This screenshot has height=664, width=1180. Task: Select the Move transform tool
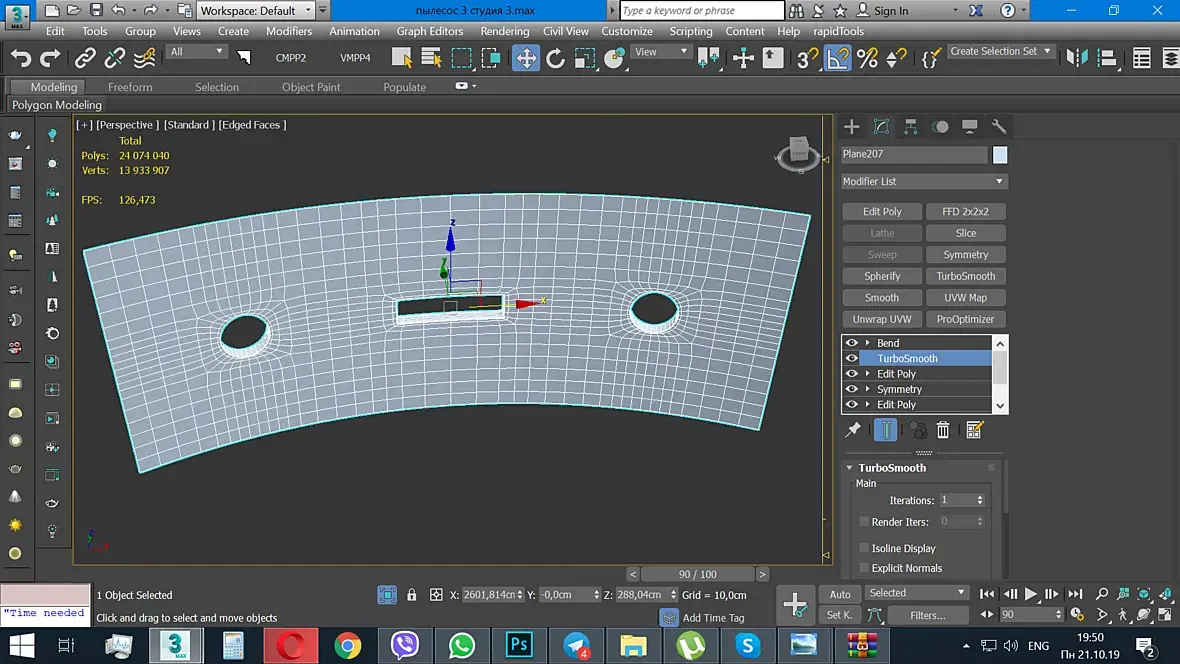(526, 58)
